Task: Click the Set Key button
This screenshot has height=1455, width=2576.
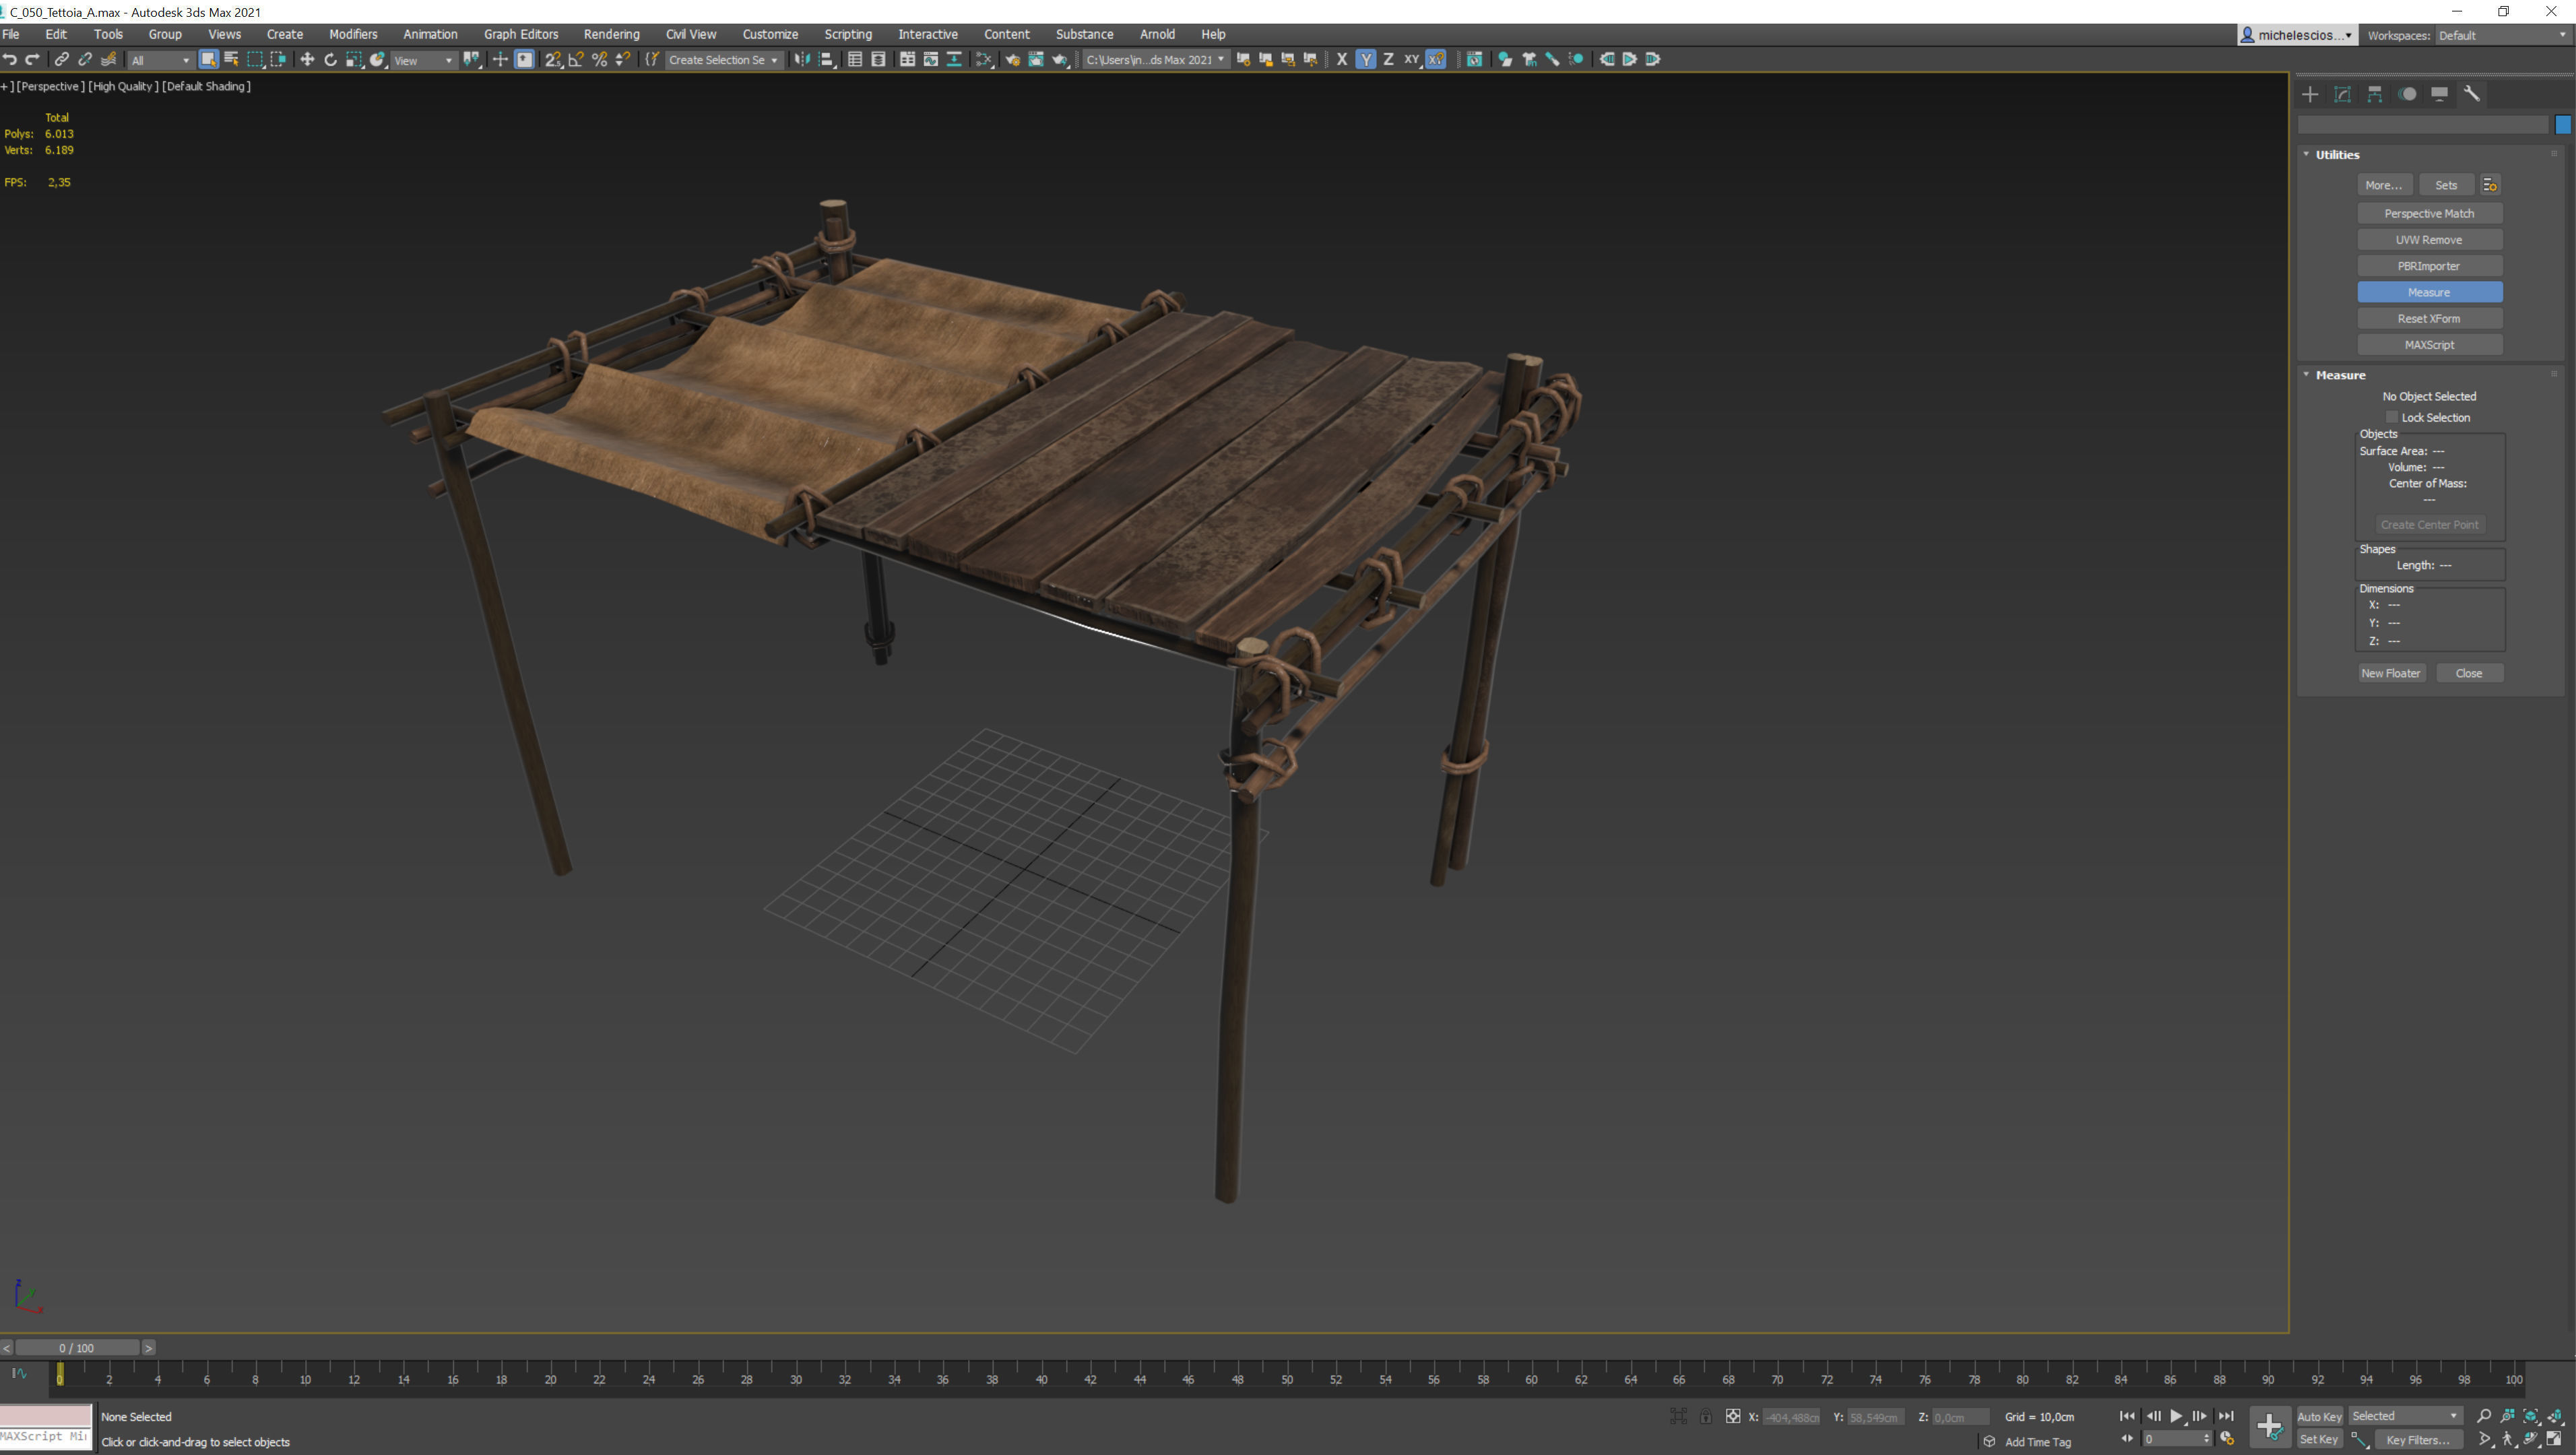Action: pos(2319,1440)
